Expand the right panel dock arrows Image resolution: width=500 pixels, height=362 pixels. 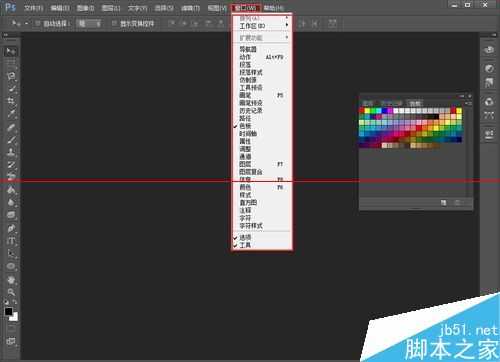coord(493,34)
